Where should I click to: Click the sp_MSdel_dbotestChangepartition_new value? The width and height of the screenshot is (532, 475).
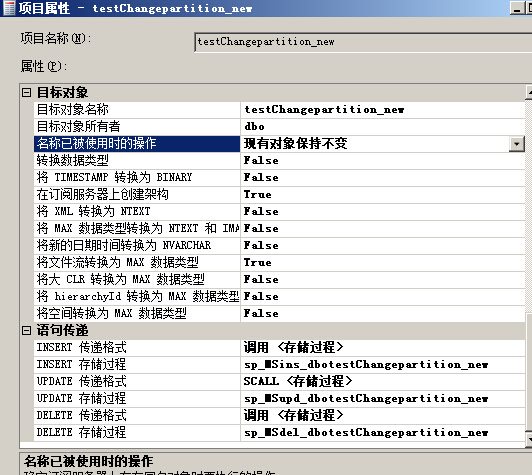point(366,433)
